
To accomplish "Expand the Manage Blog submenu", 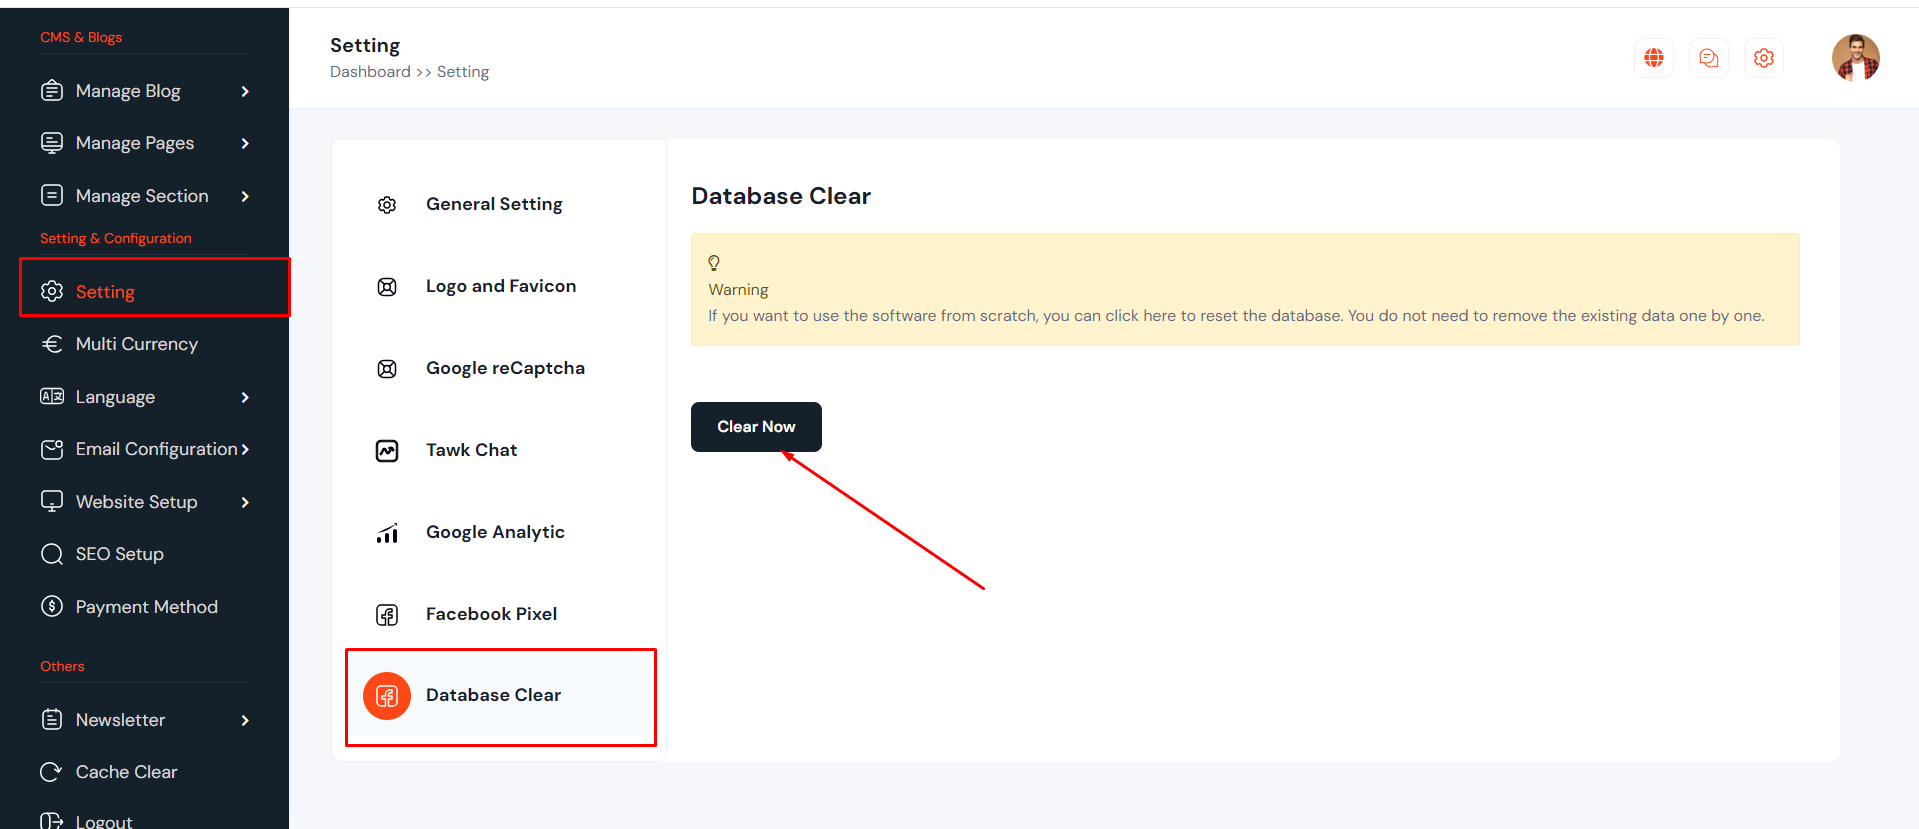I will (x=245, y=91).
